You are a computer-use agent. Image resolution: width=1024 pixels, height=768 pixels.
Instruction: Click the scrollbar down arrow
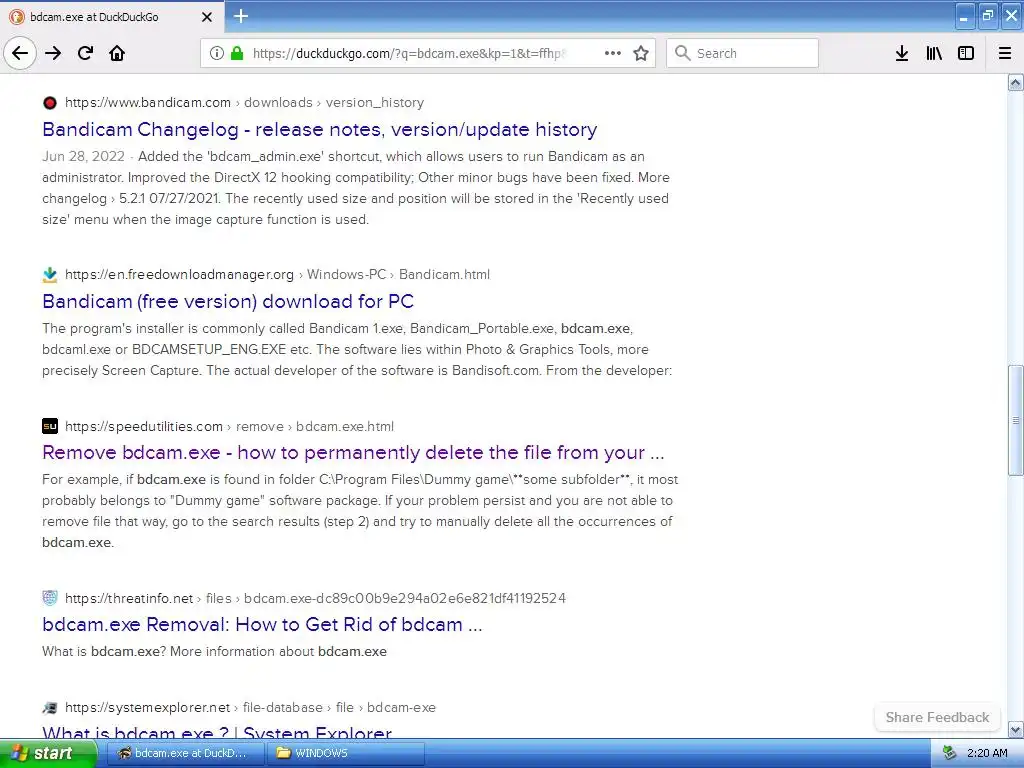[1016, 729]
